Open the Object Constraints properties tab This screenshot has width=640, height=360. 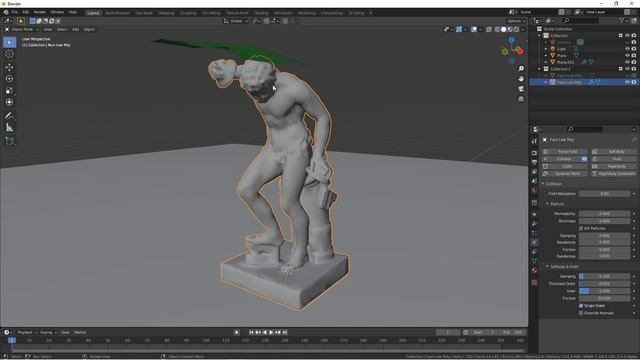[x=534, y=251]
